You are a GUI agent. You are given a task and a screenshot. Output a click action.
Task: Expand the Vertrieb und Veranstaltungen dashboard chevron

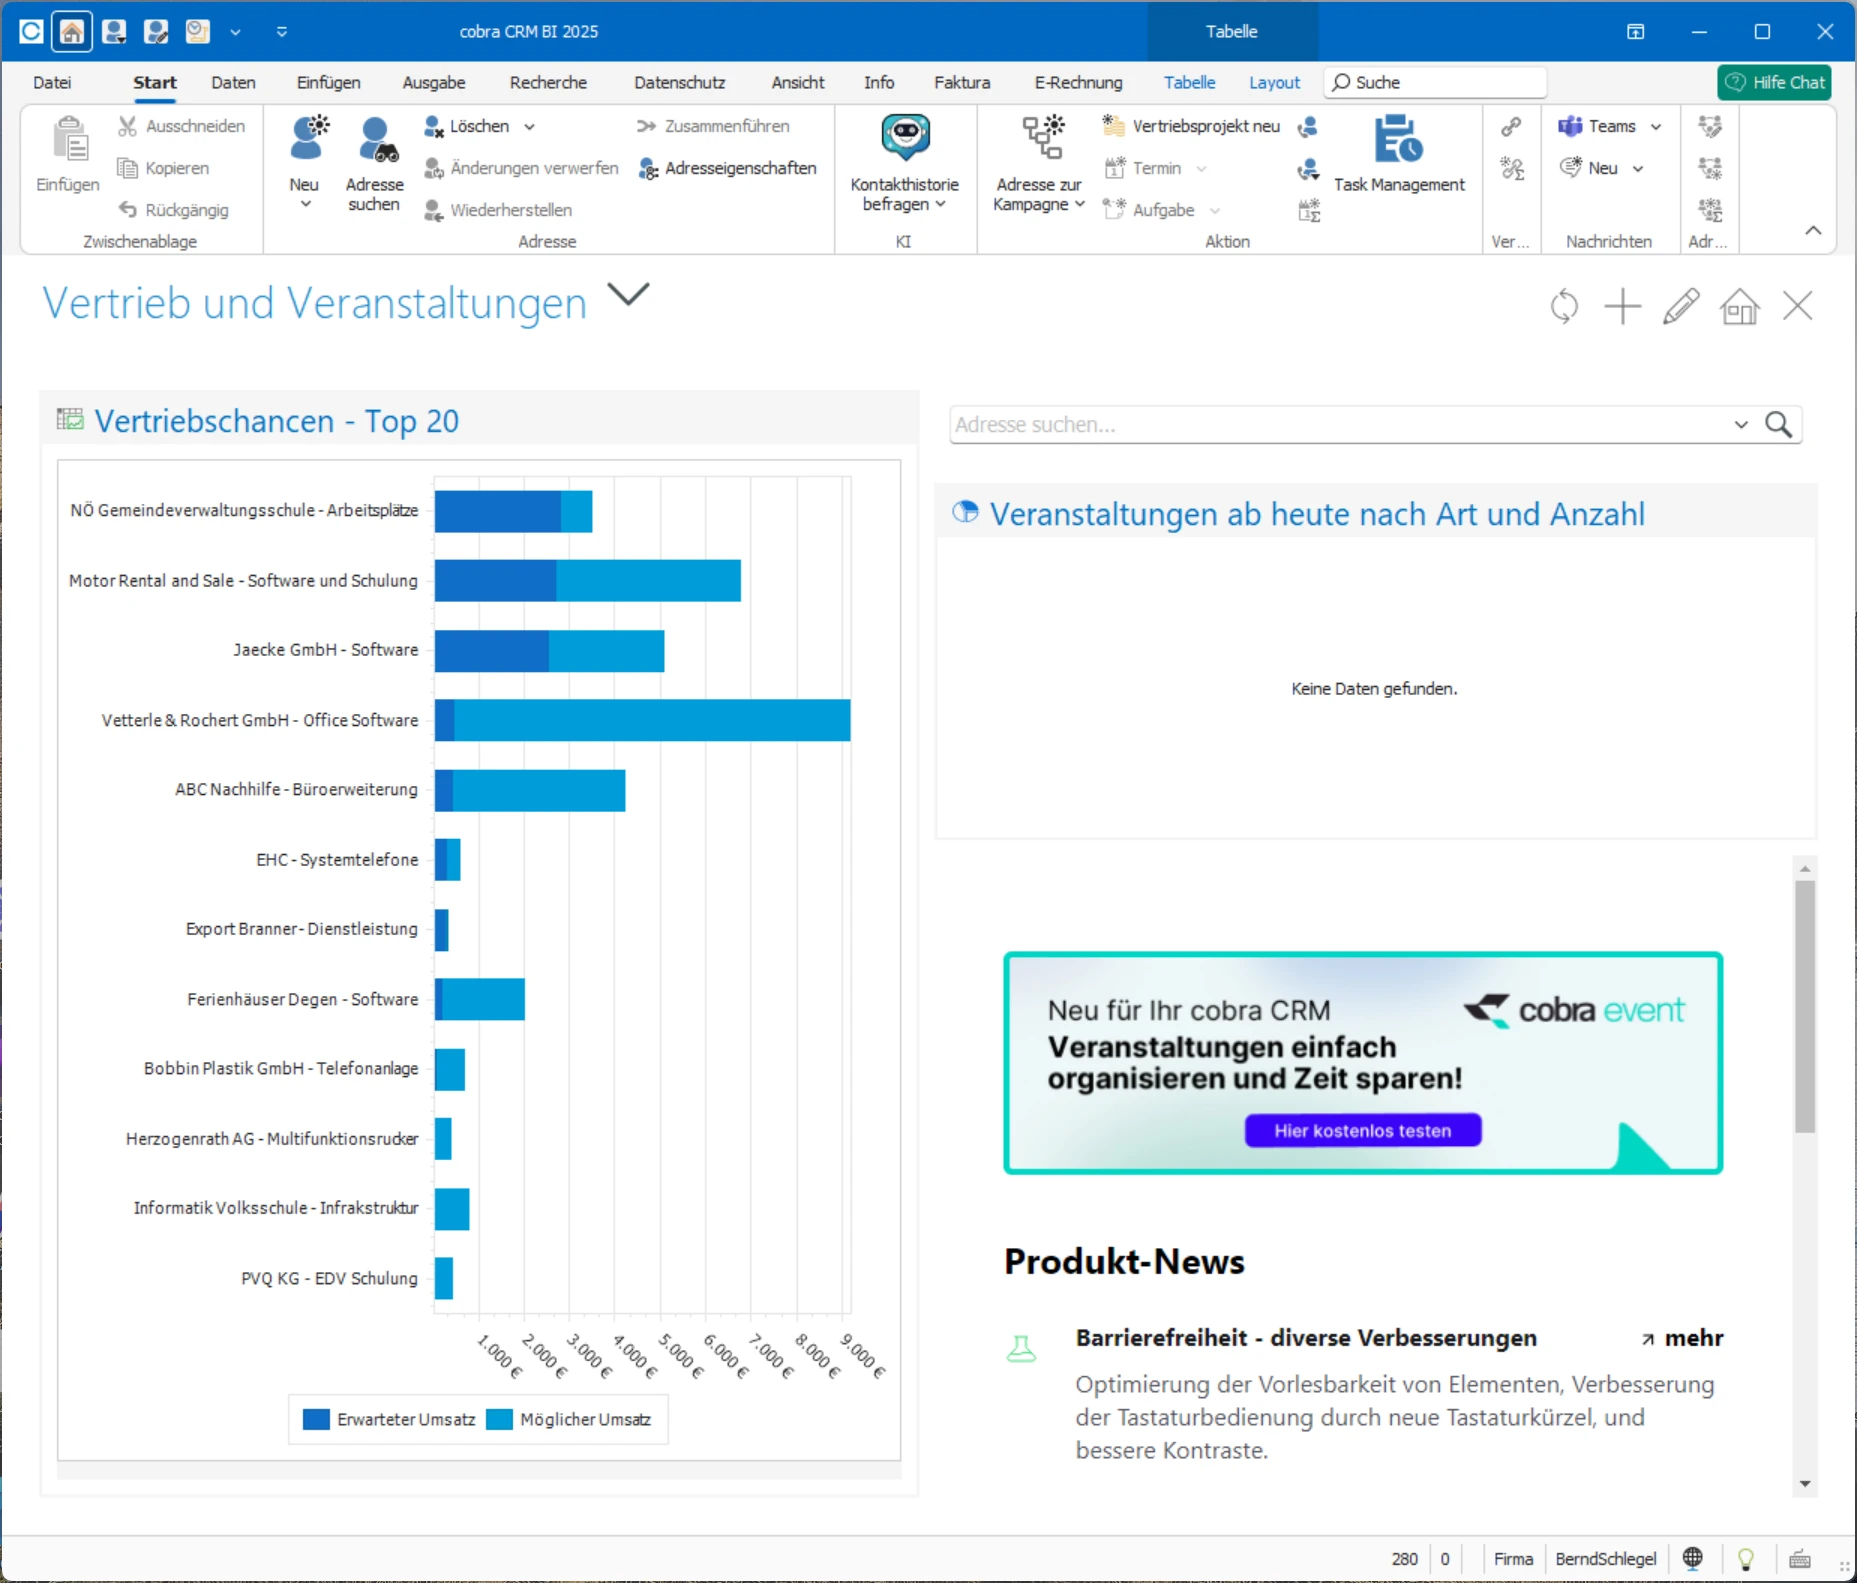628,295
